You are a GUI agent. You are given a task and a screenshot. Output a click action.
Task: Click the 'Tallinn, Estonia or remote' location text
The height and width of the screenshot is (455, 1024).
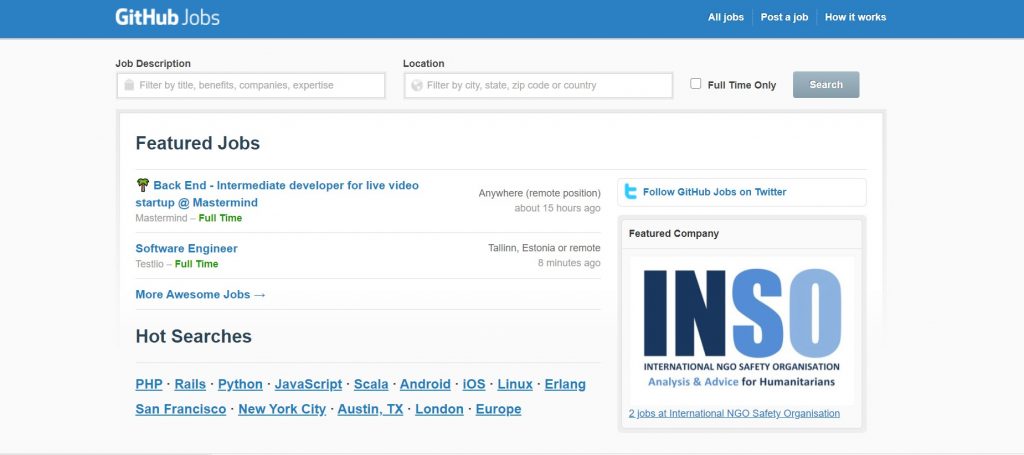click(x=544, y=248)
